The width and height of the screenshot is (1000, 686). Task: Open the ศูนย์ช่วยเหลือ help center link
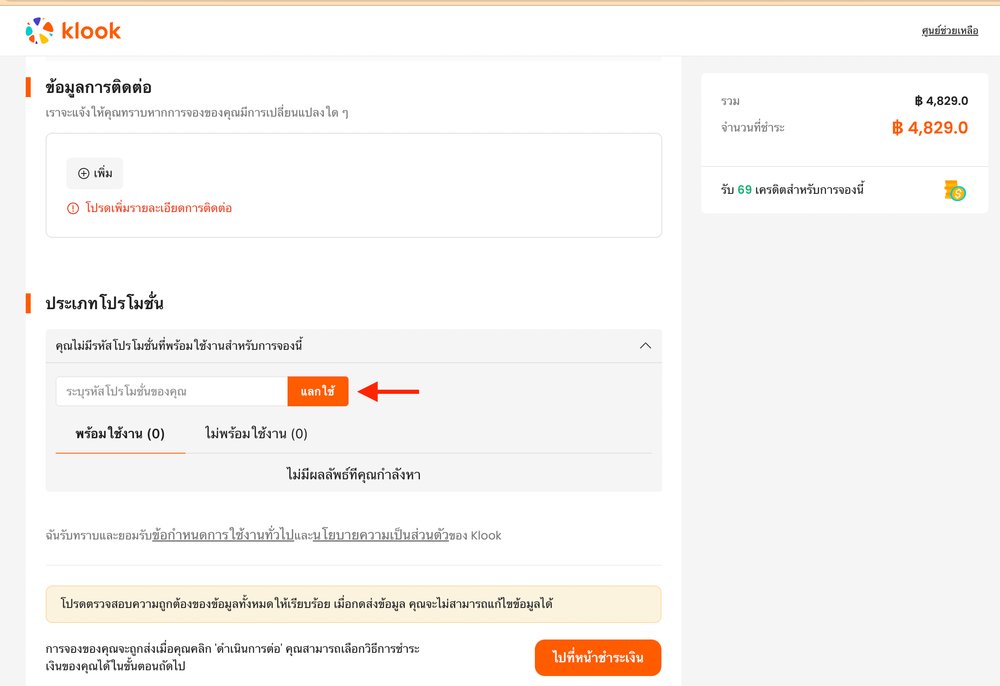(949, 31)
